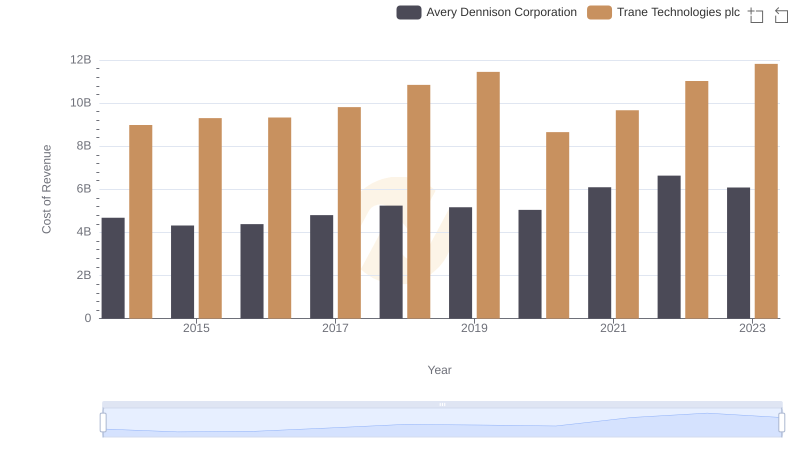Select the right handle of zoom slider
Image resolution: width=800 pixels, height=461 pixels.
click(x=782, y=423)
